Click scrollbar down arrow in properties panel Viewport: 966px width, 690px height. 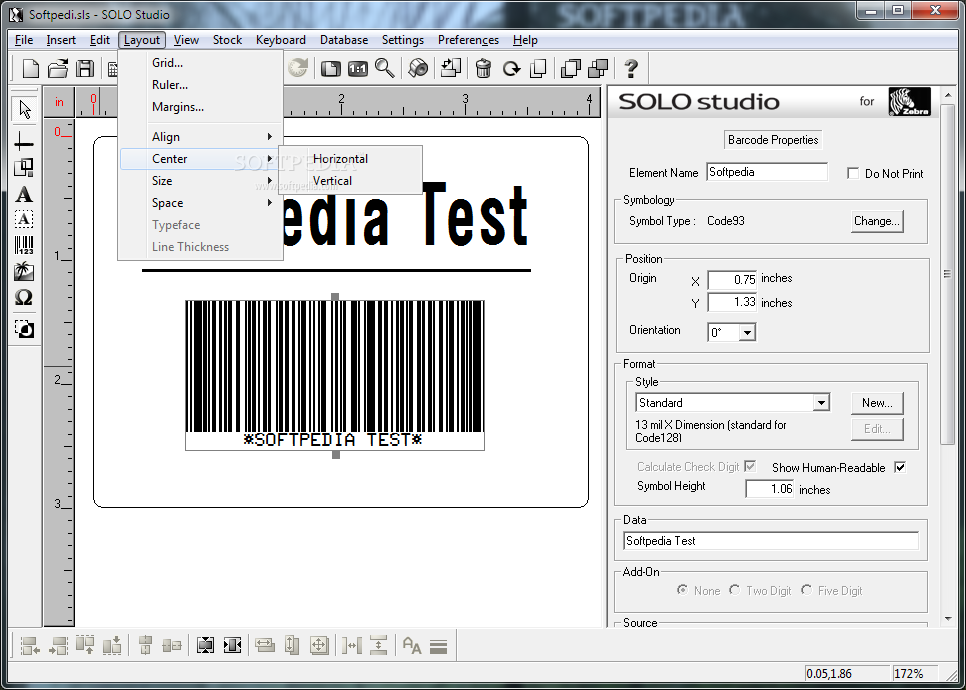click(x=948, y=618)
